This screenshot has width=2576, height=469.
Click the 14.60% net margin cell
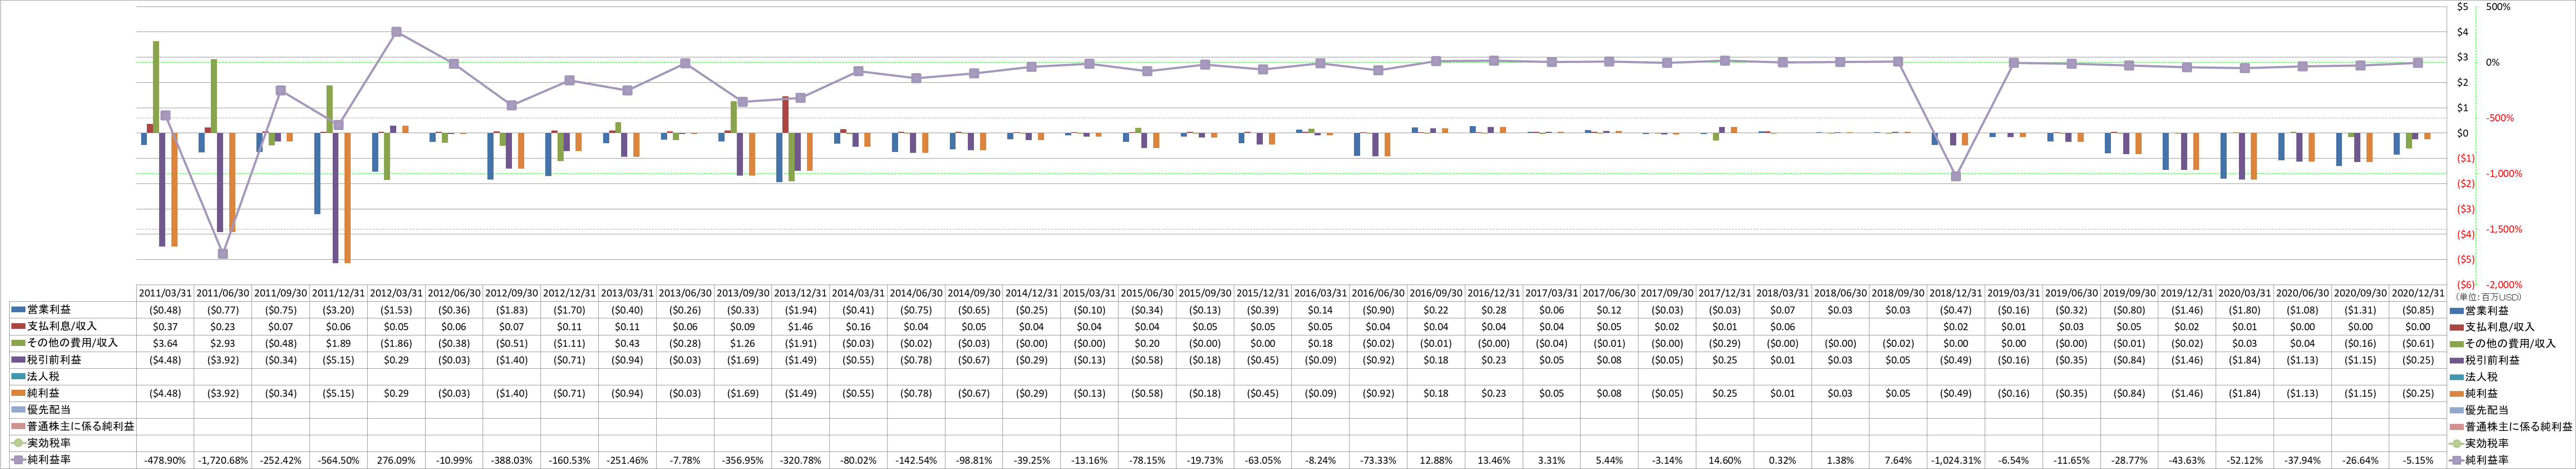(x=1725, y=461)
